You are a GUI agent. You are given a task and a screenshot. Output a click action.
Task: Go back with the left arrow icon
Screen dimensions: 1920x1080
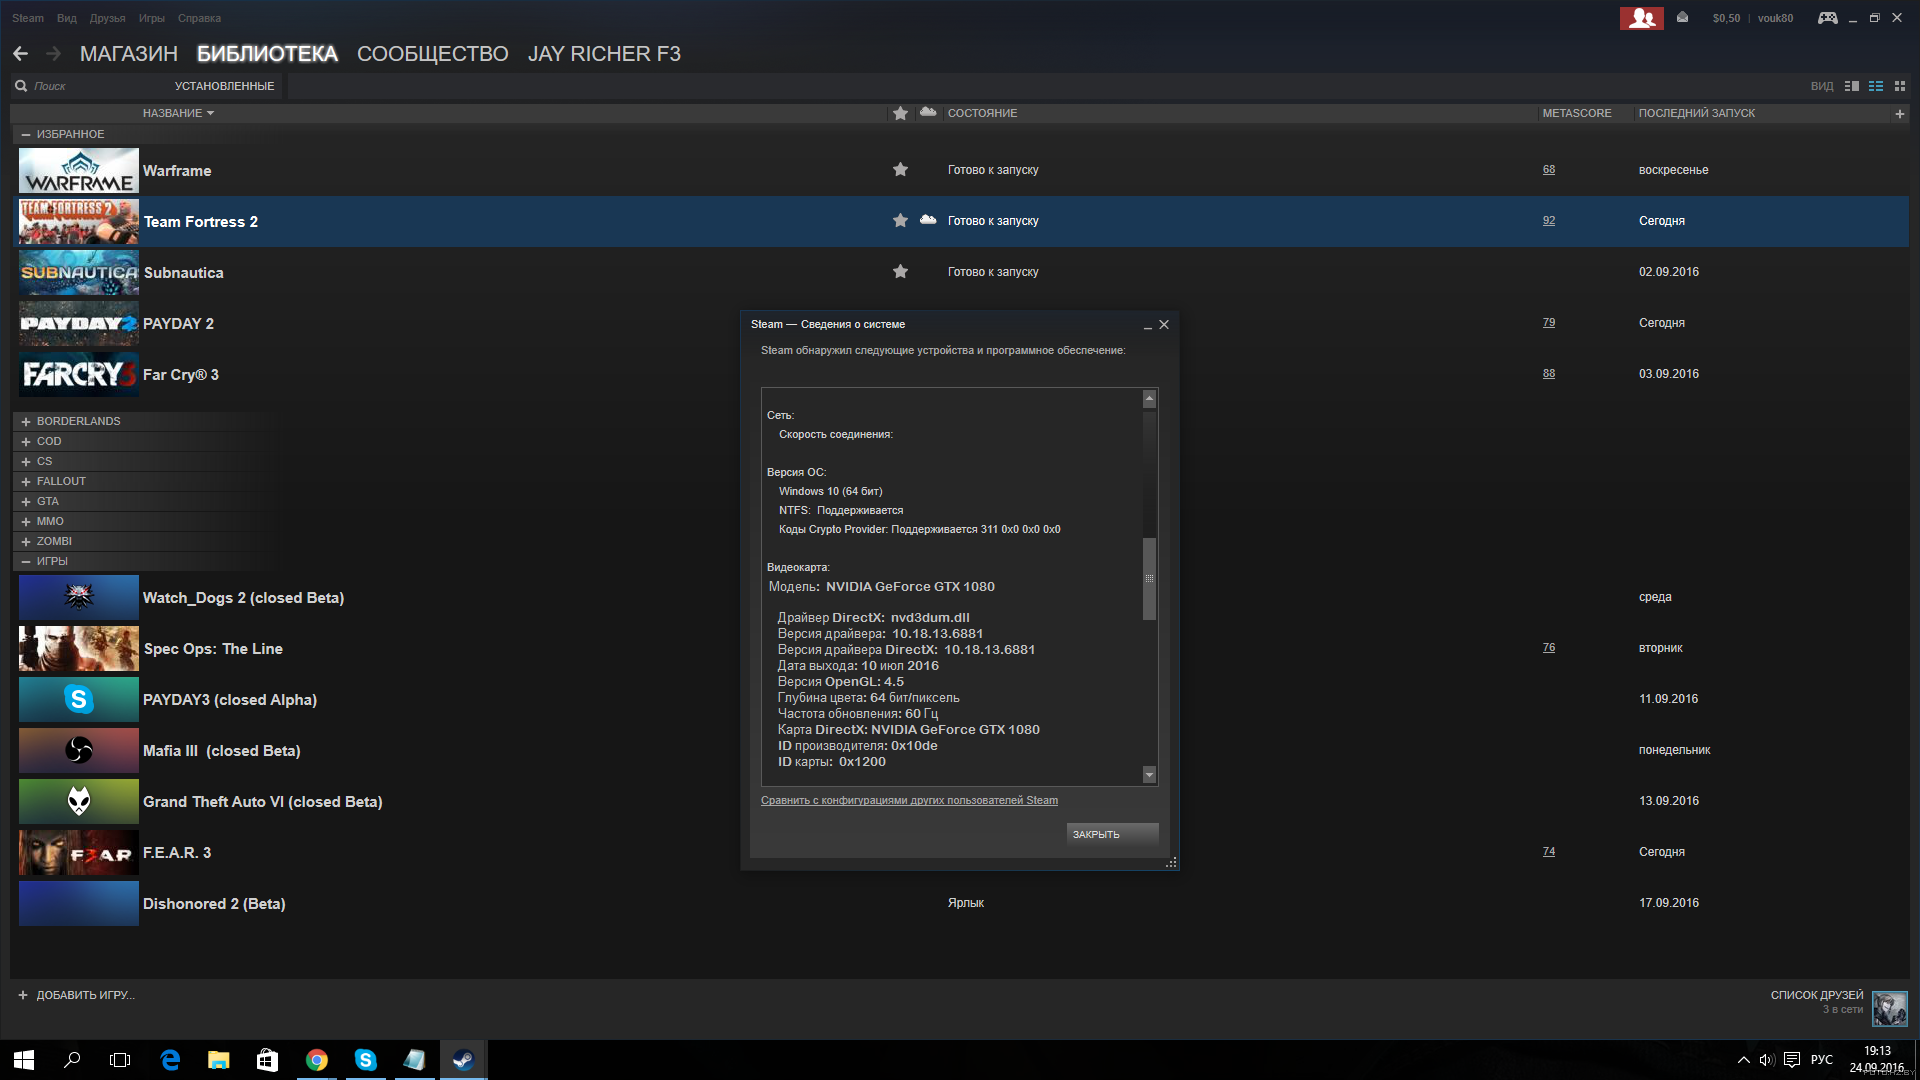pos(21,54)
